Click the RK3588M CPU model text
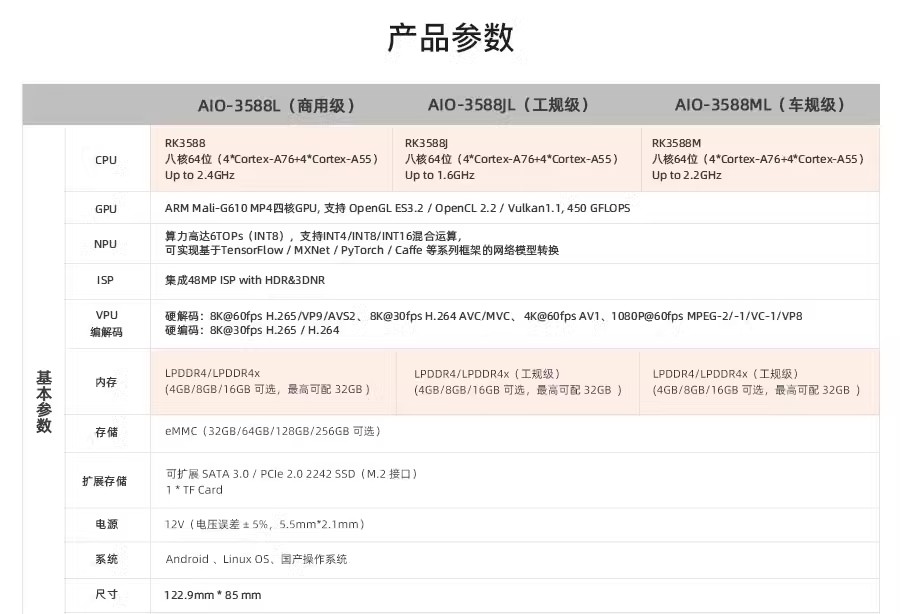 coord(677,143)
